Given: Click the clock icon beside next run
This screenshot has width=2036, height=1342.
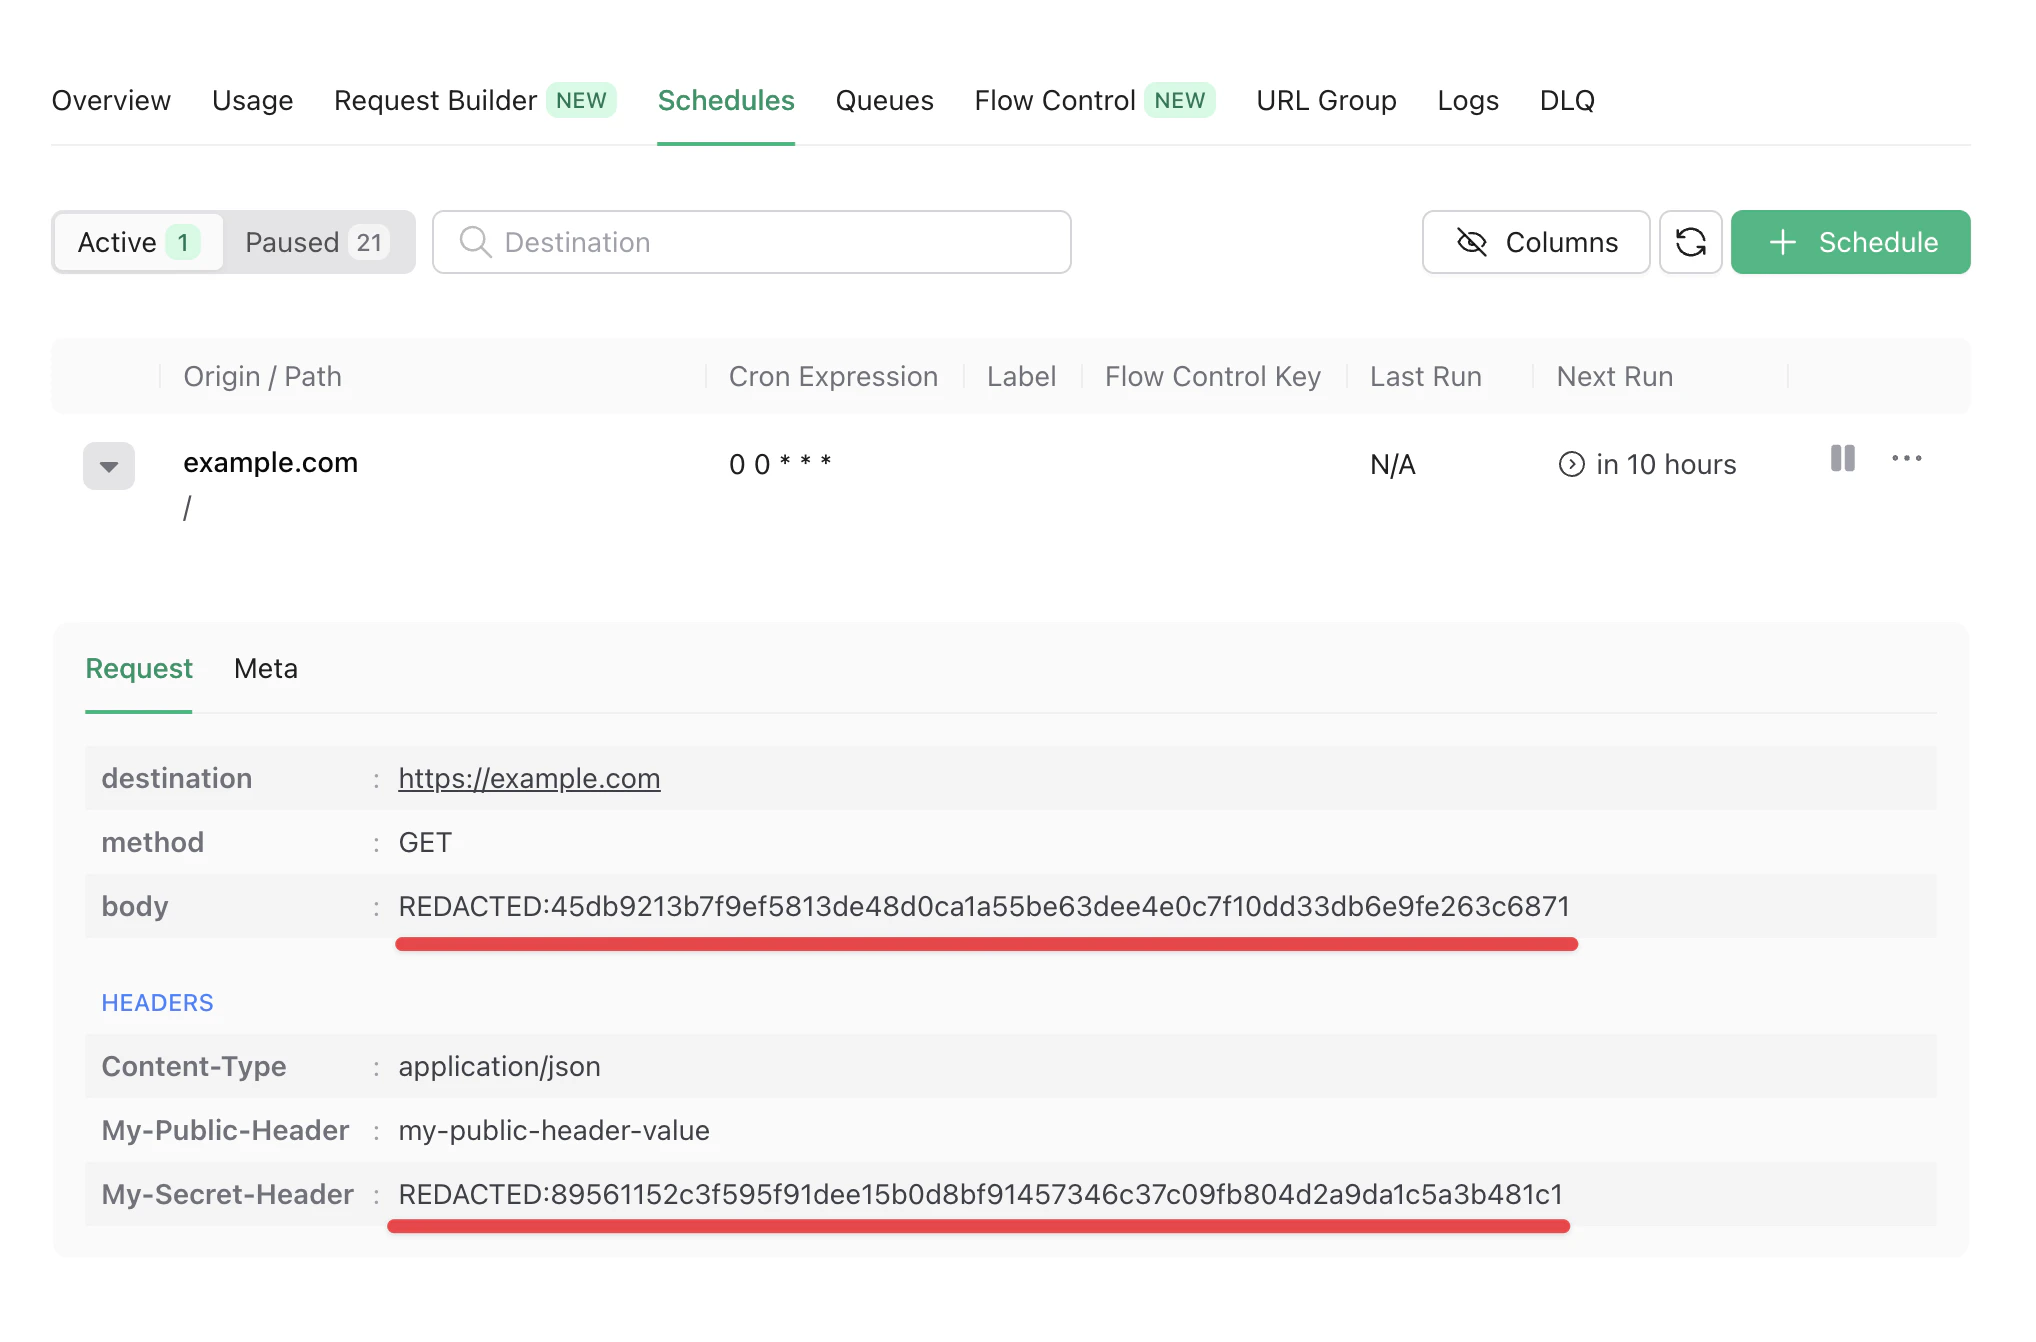Looking at the screenshot, I should pos(1571,465).
